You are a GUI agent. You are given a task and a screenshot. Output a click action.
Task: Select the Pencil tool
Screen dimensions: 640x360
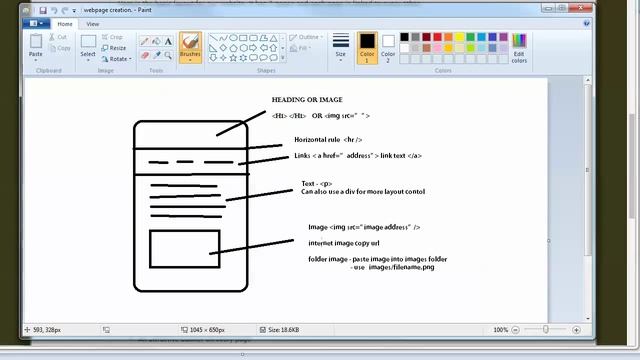pos(144,41)
